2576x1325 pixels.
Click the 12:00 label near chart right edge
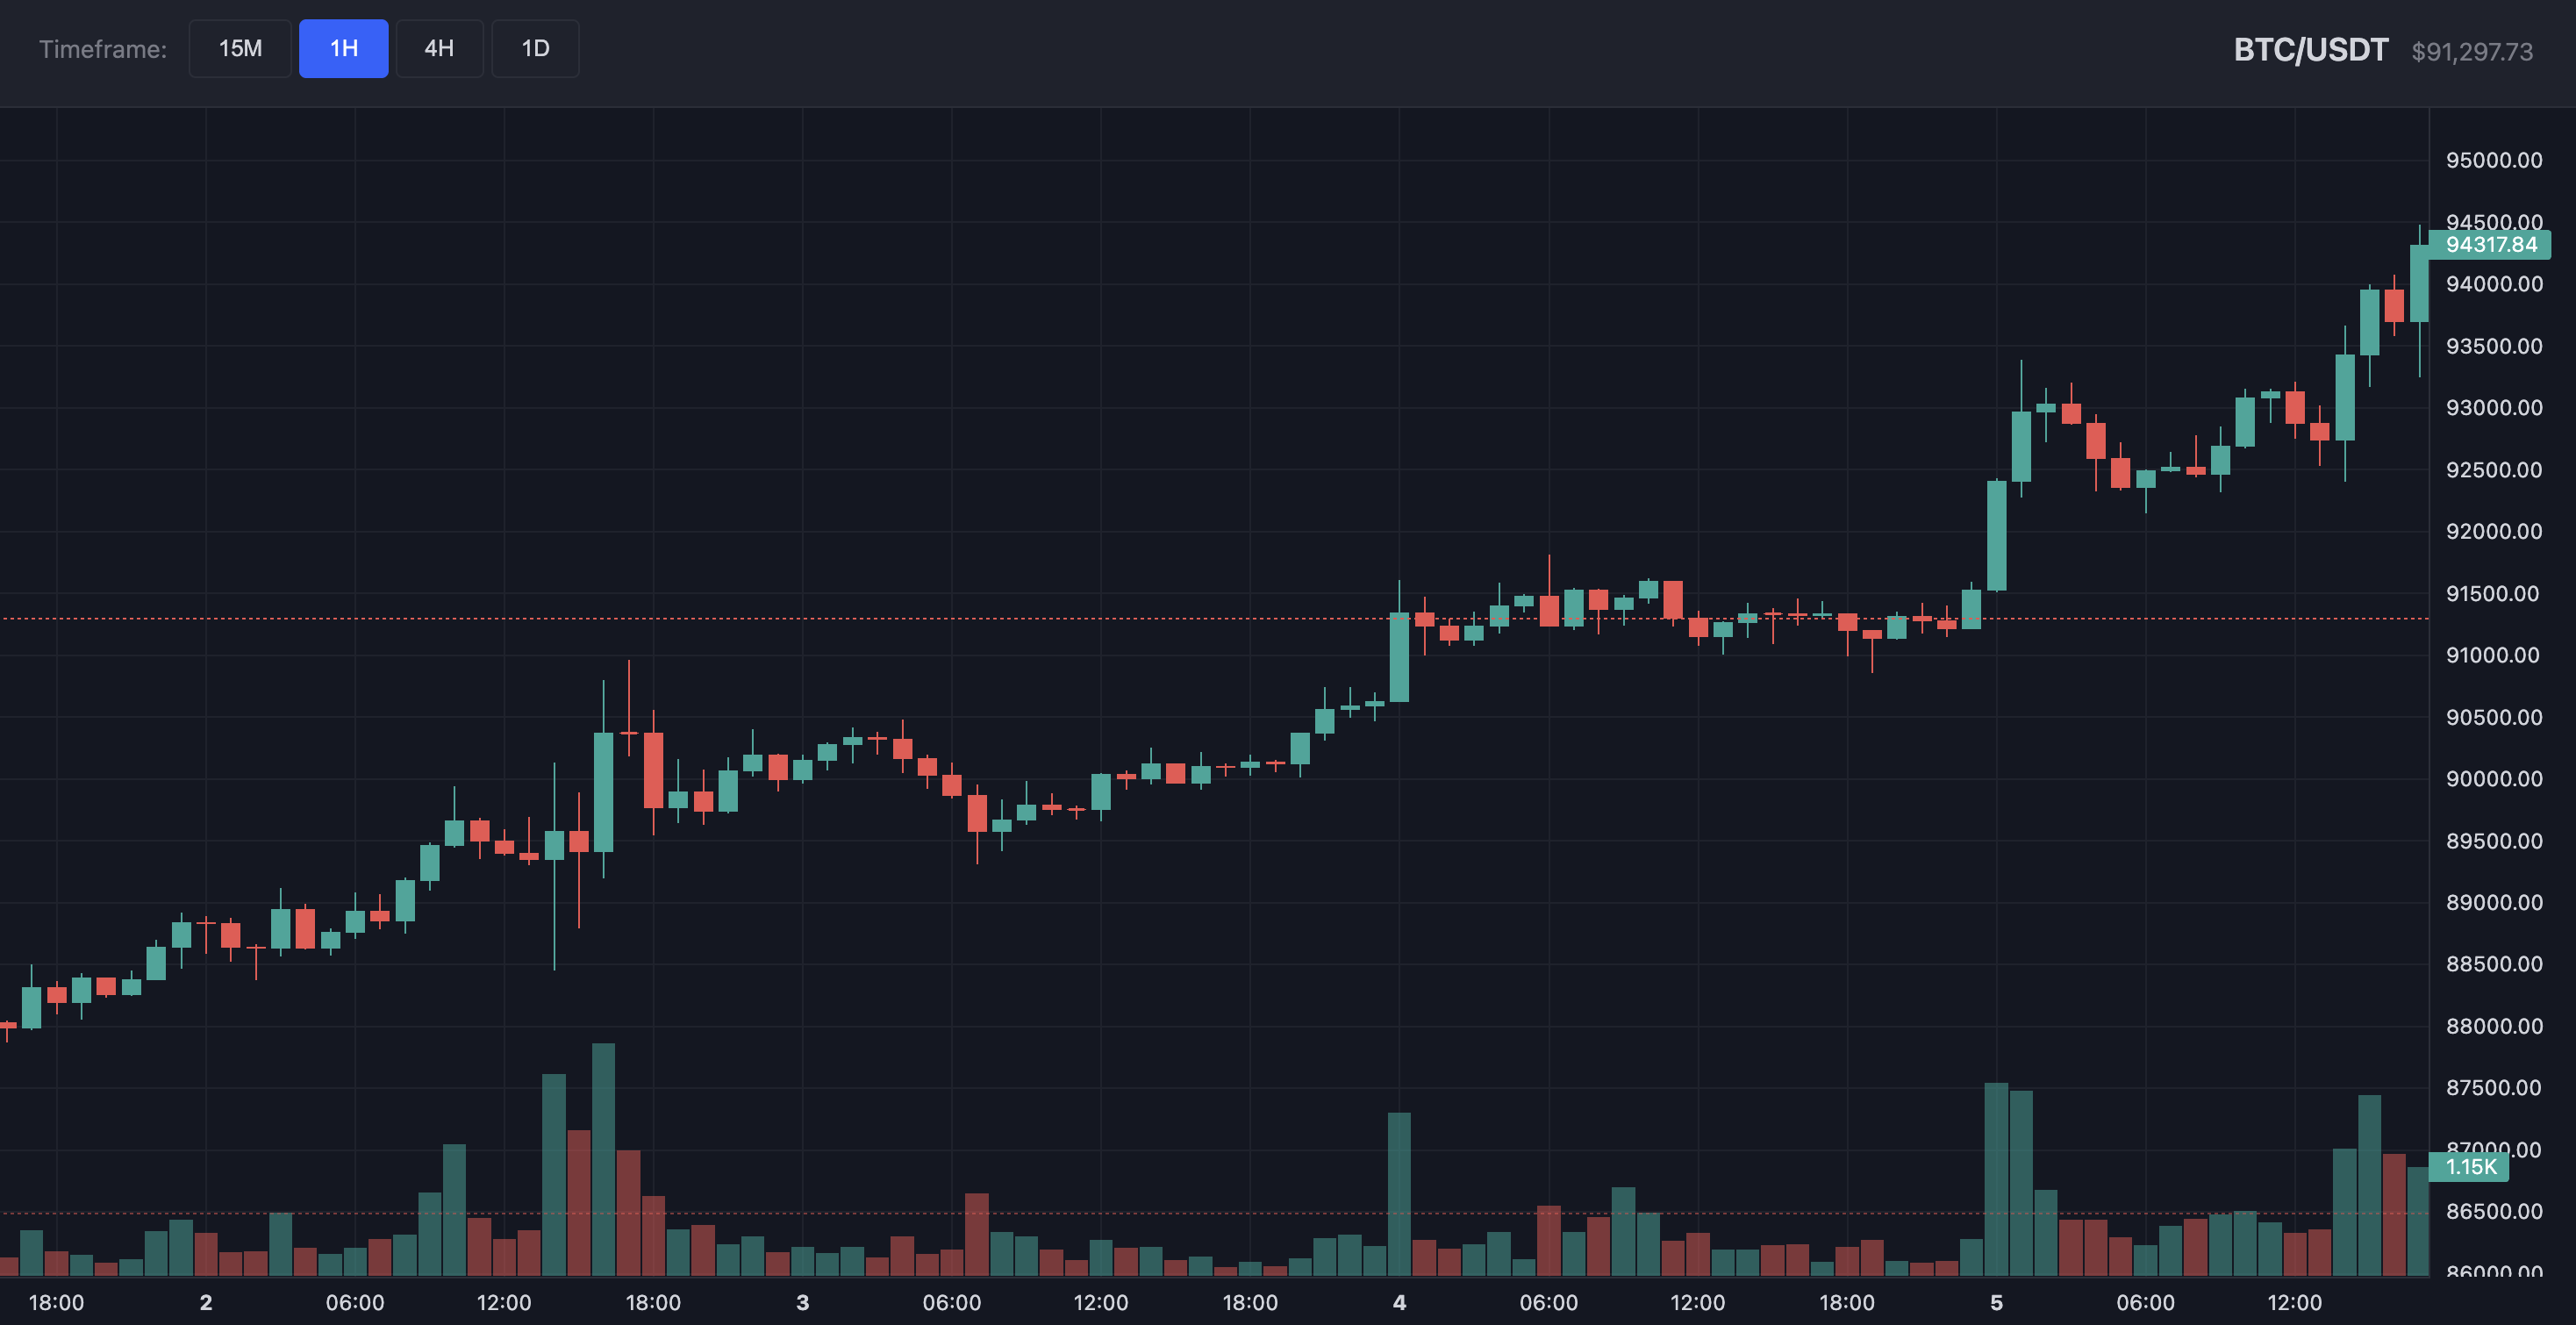click(2298, 1302)
